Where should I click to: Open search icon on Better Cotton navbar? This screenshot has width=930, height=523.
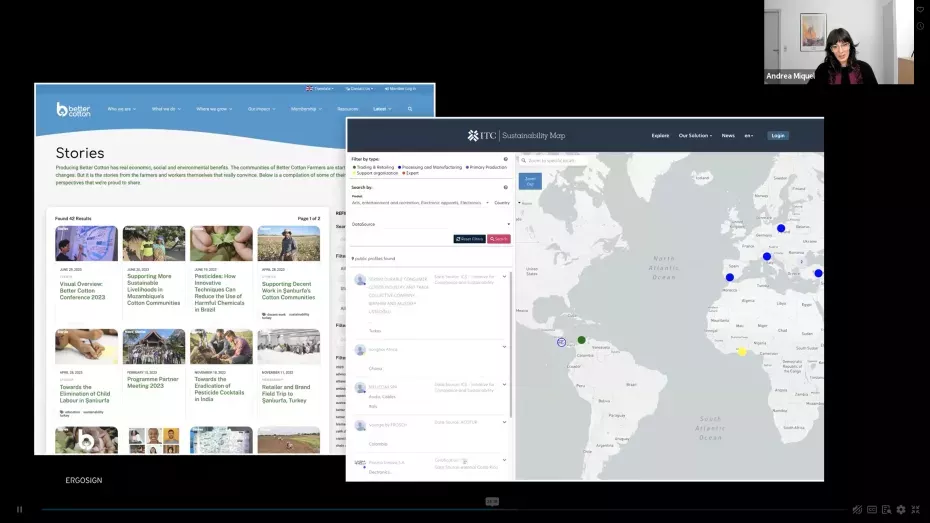(x=410, y=109)
